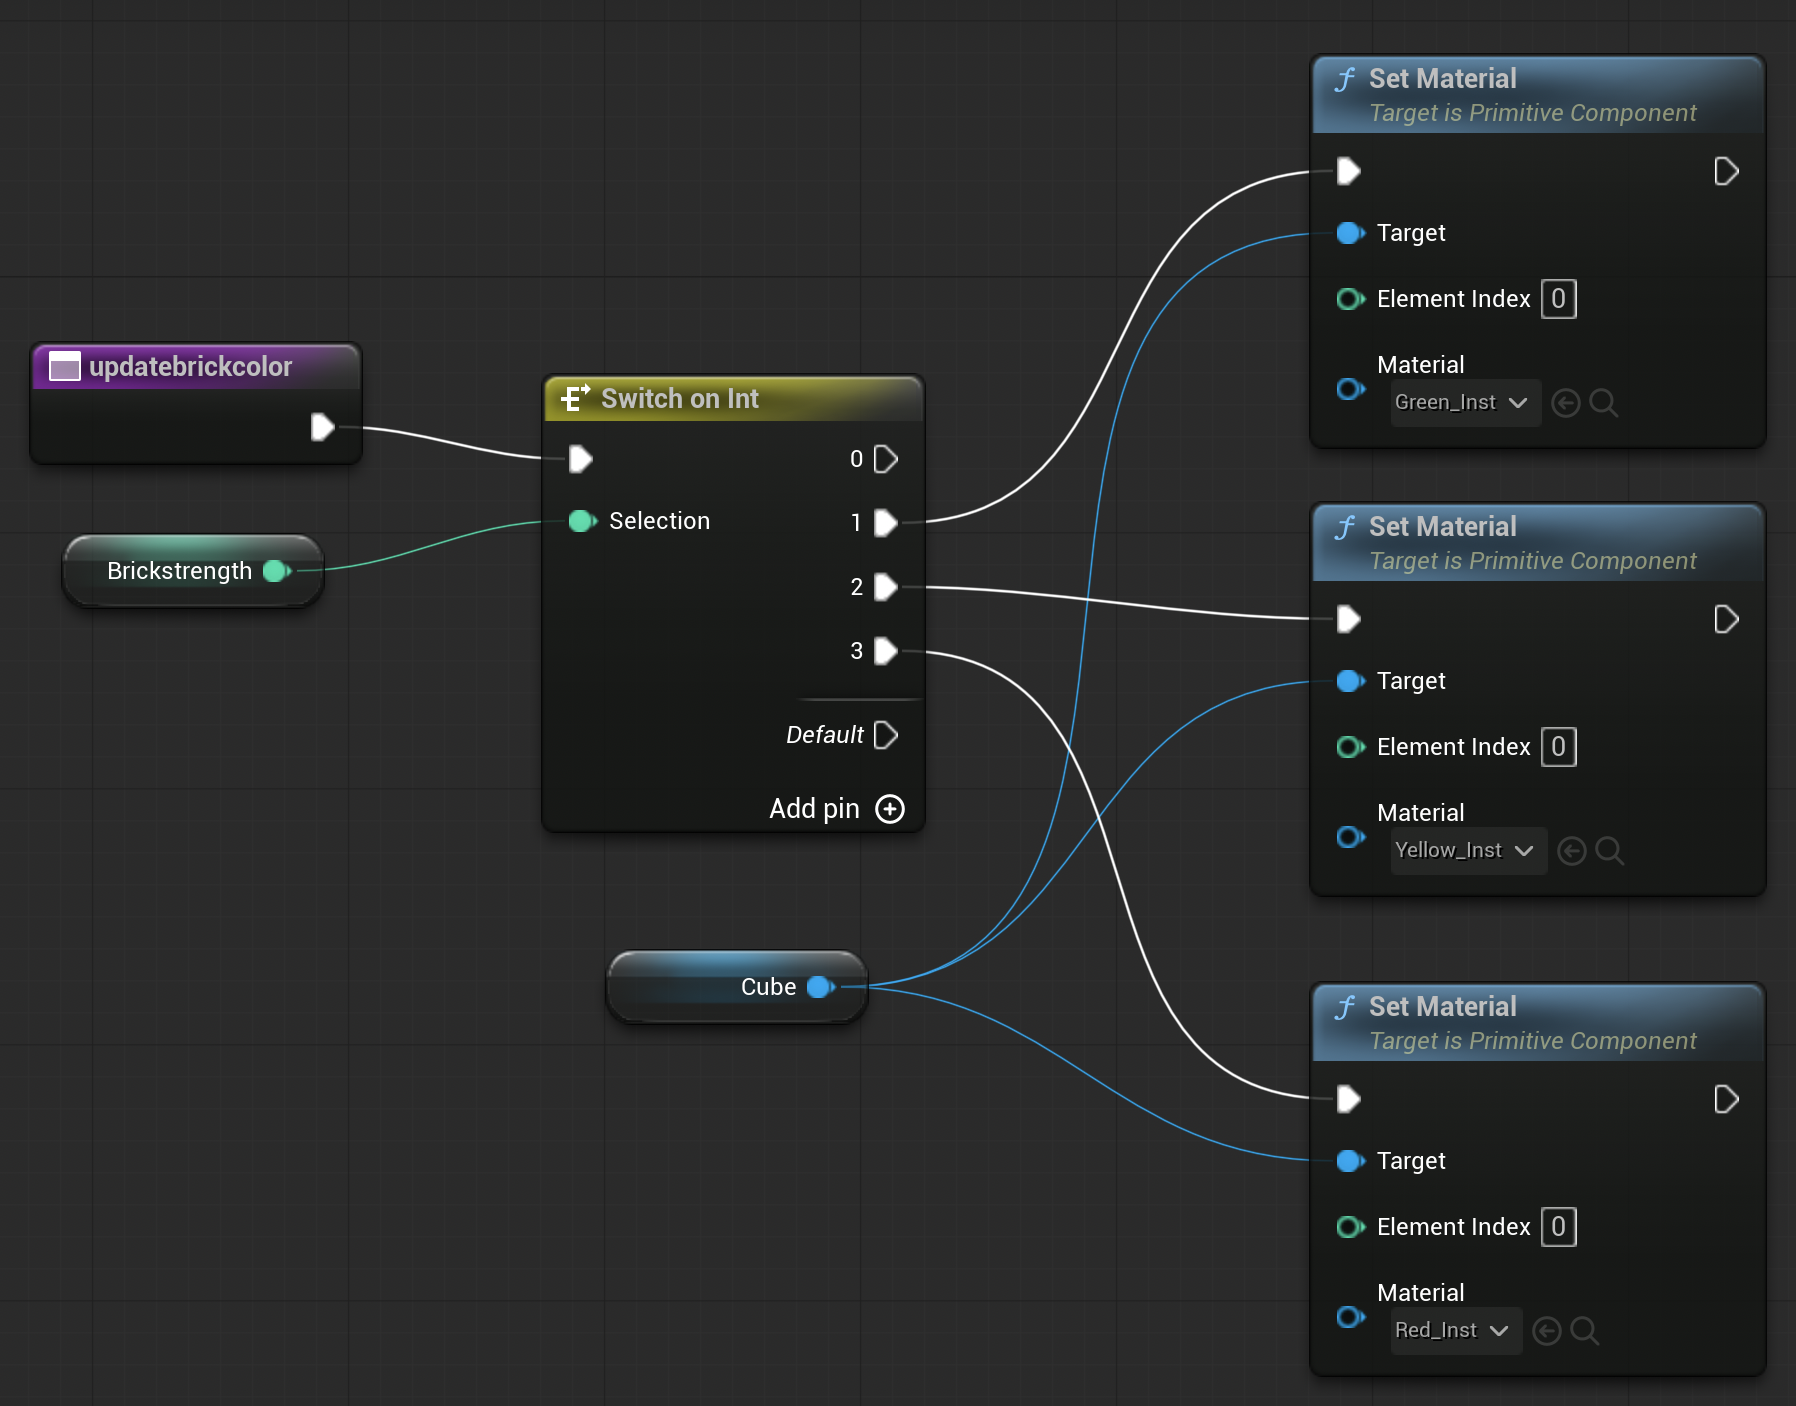Click Material pin on Green Set Material
1796x1406 pixels.
pos(1351,389)
